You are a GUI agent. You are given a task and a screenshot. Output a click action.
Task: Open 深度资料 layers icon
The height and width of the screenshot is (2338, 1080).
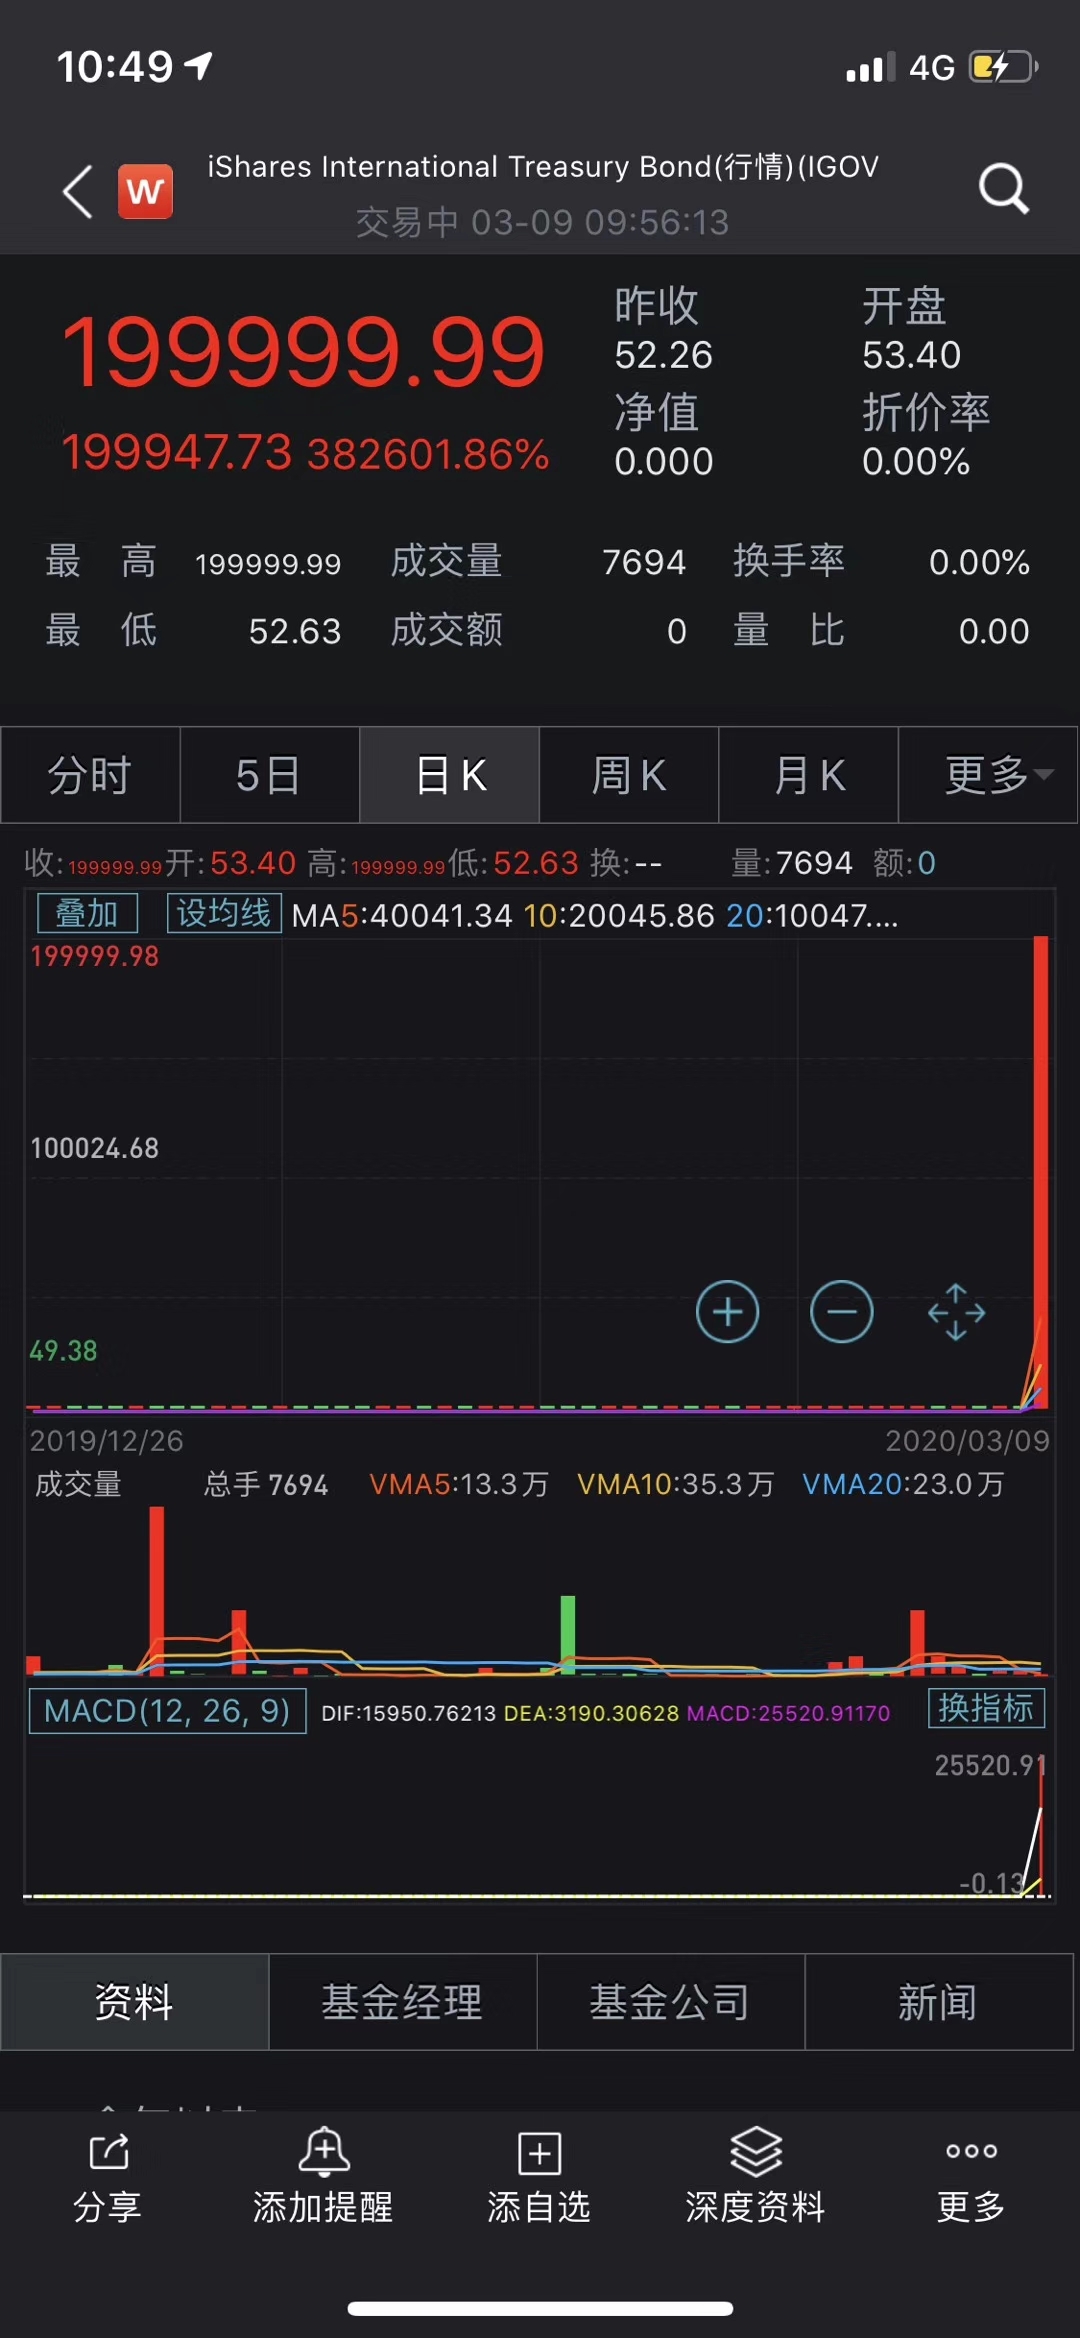[x=756, y=2151]
